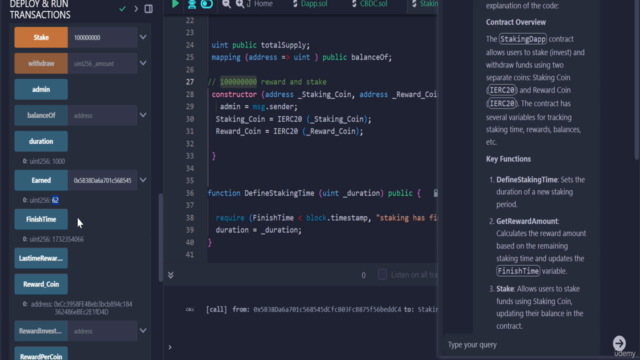Click the duration result uint256: 1000
The height and width of the screenshot is (360, 640).
[x=44, y=161]
